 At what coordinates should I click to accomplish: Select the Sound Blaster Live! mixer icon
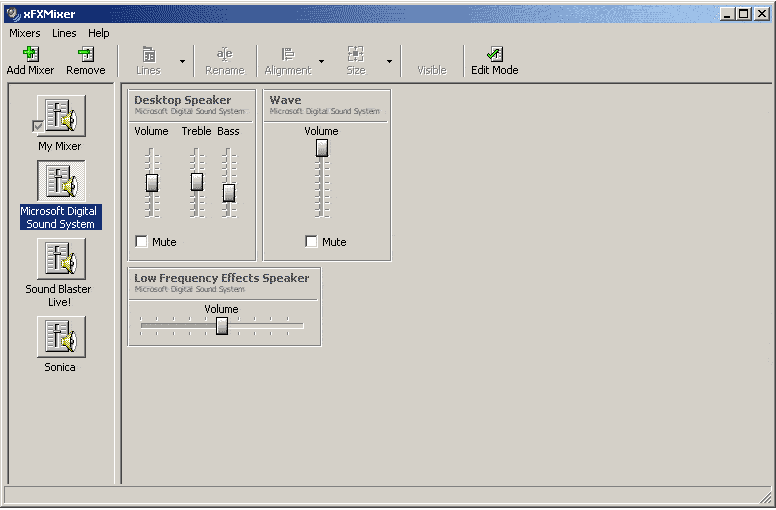(x=61, y=259)
